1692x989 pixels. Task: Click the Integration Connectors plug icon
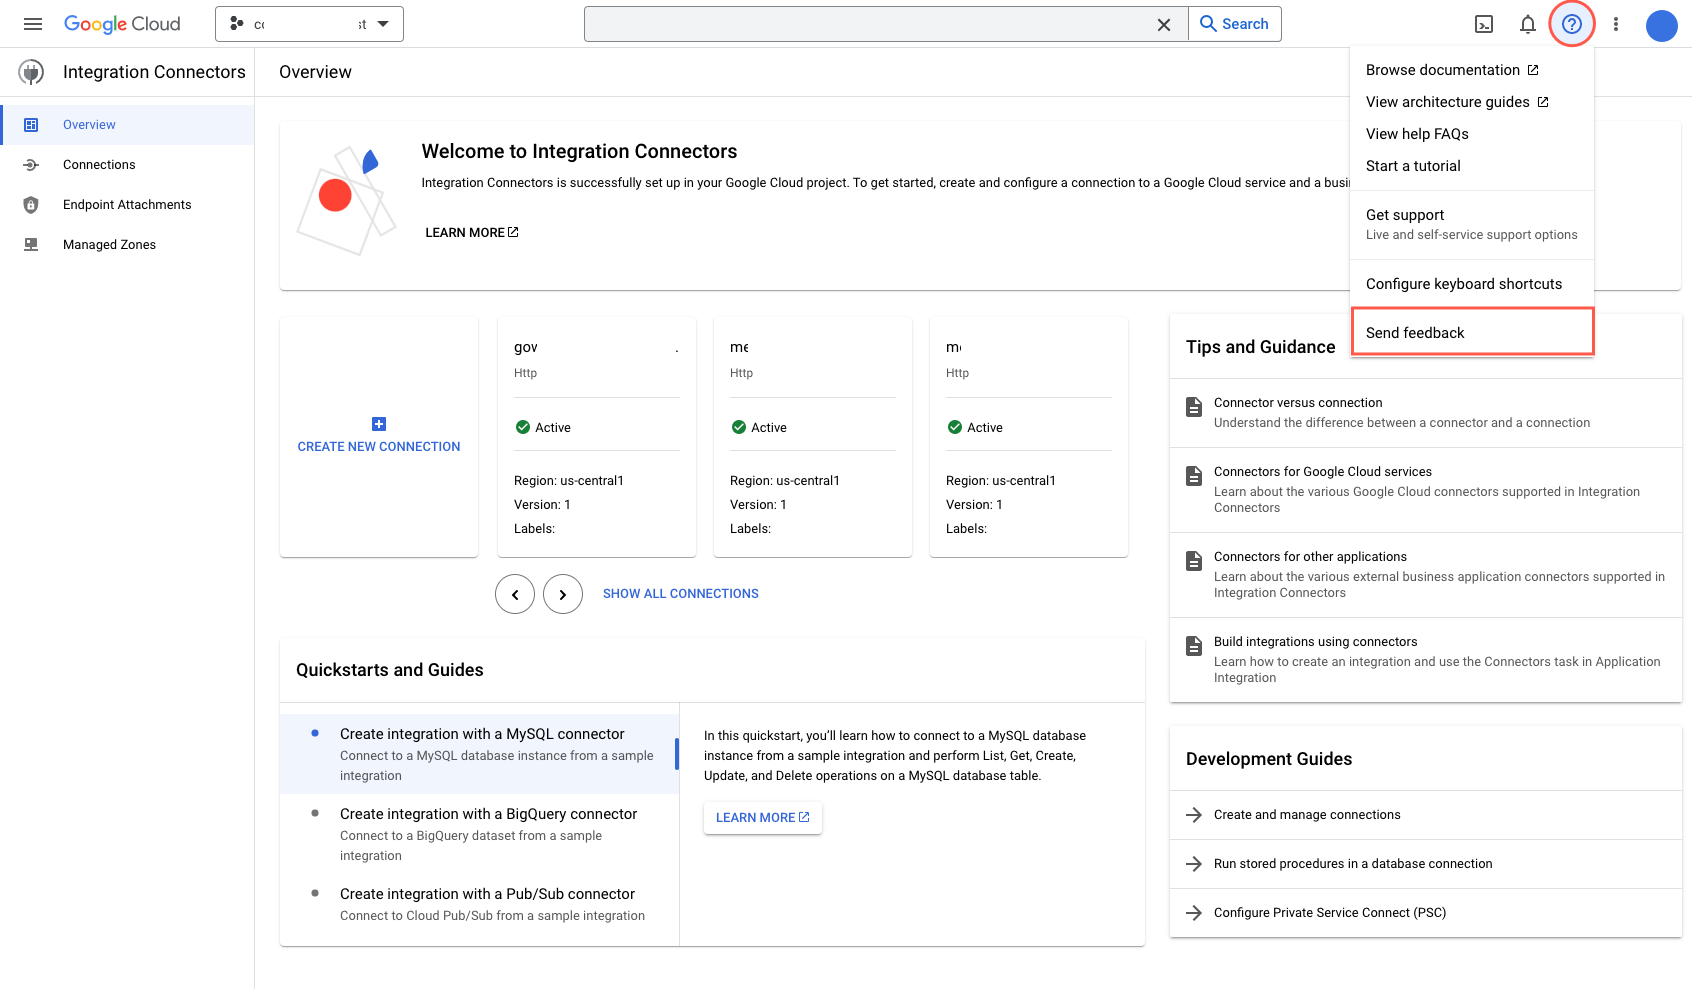31,71
